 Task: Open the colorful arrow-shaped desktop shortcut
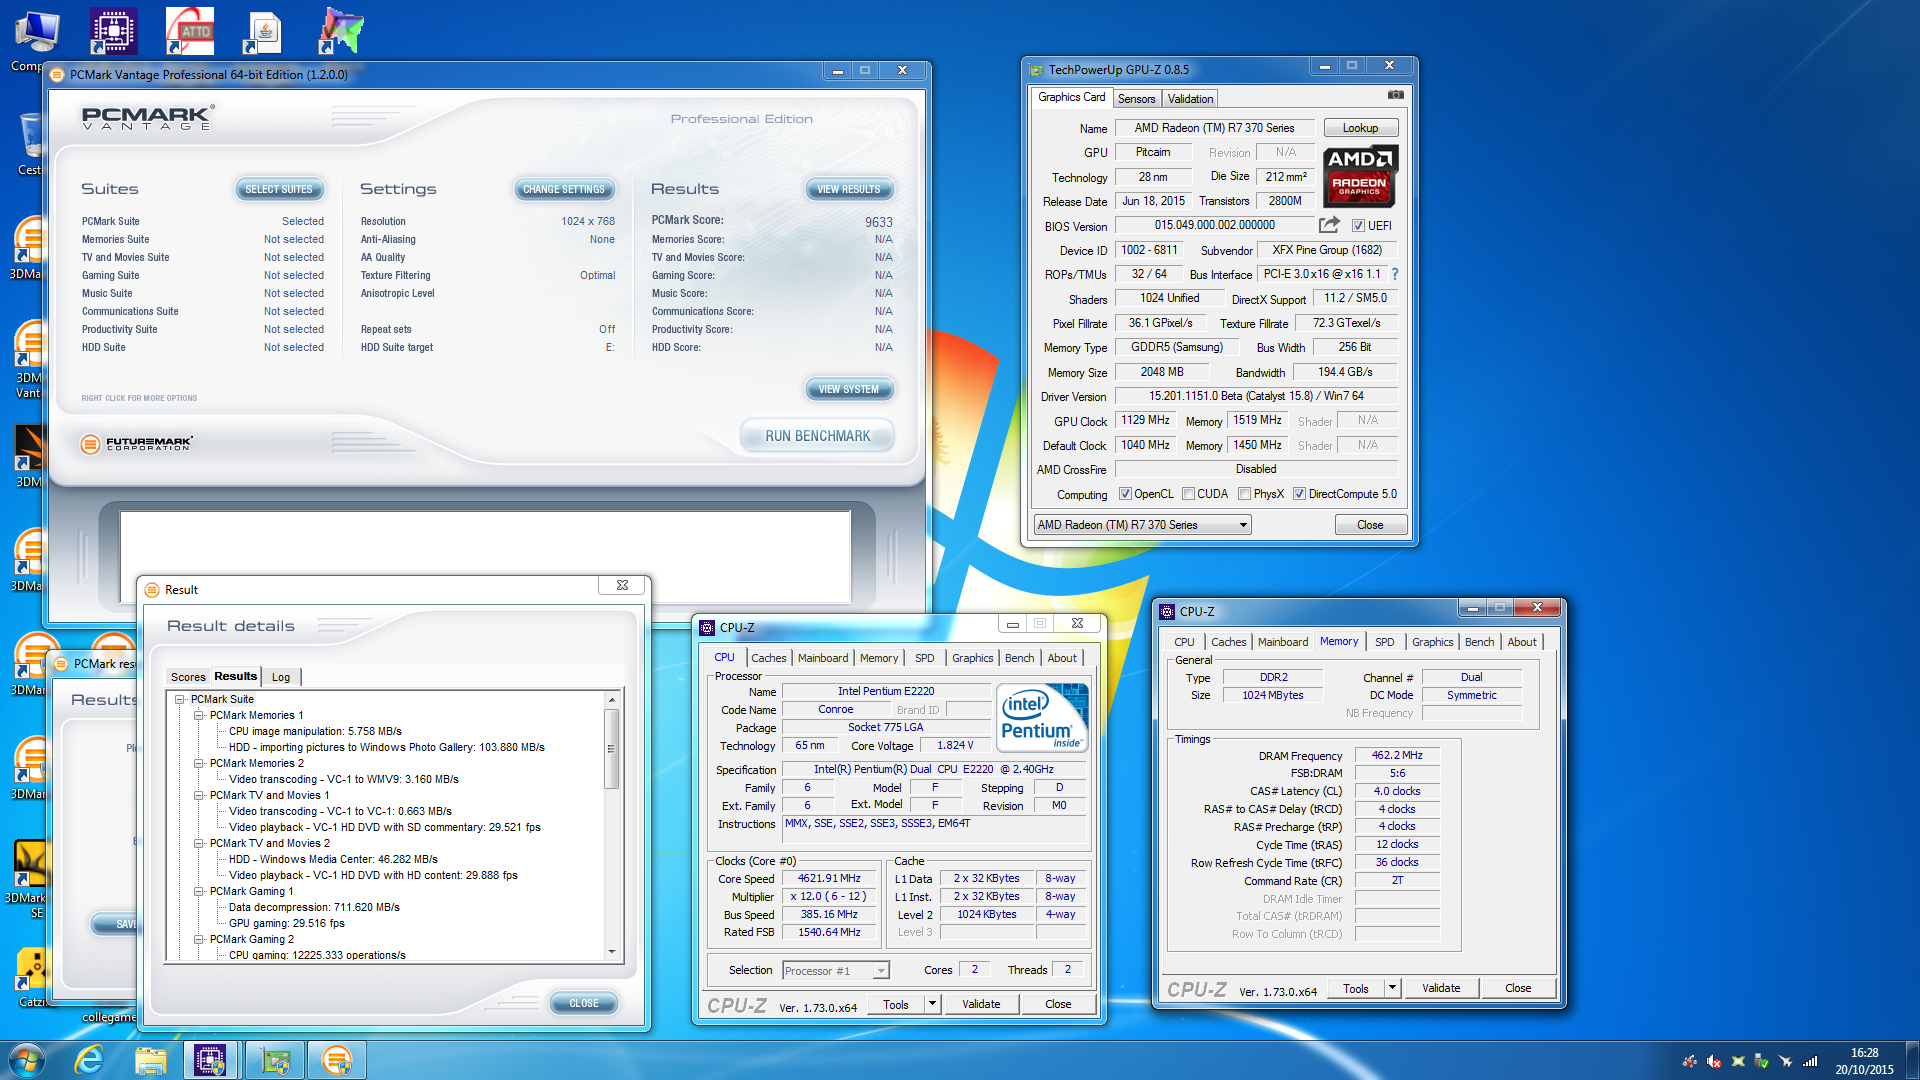(x=341, y=31)
